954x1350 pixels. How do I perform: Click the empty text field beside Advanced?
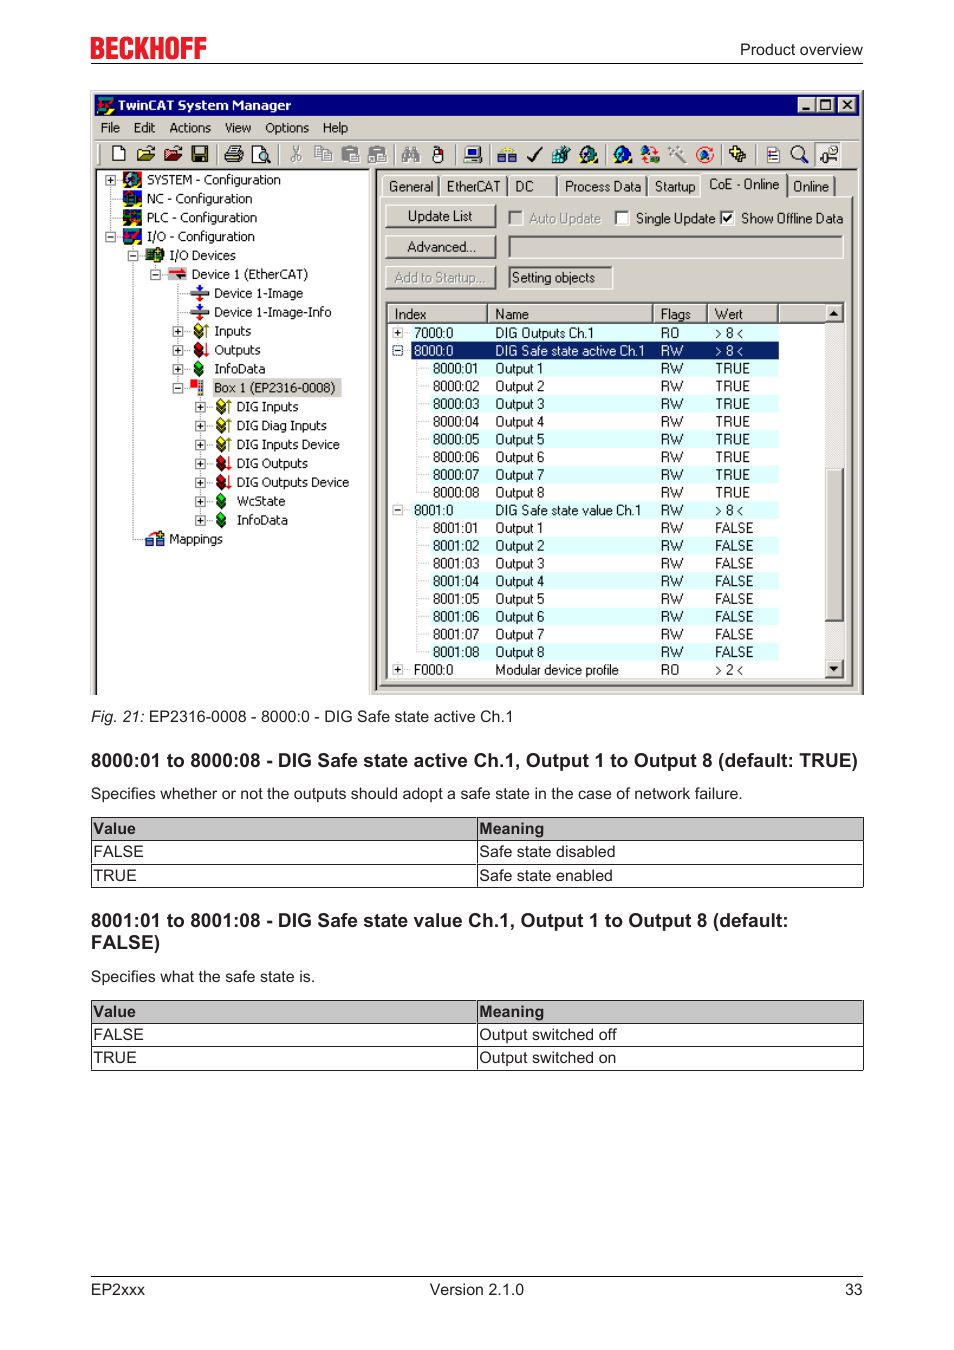676,247
